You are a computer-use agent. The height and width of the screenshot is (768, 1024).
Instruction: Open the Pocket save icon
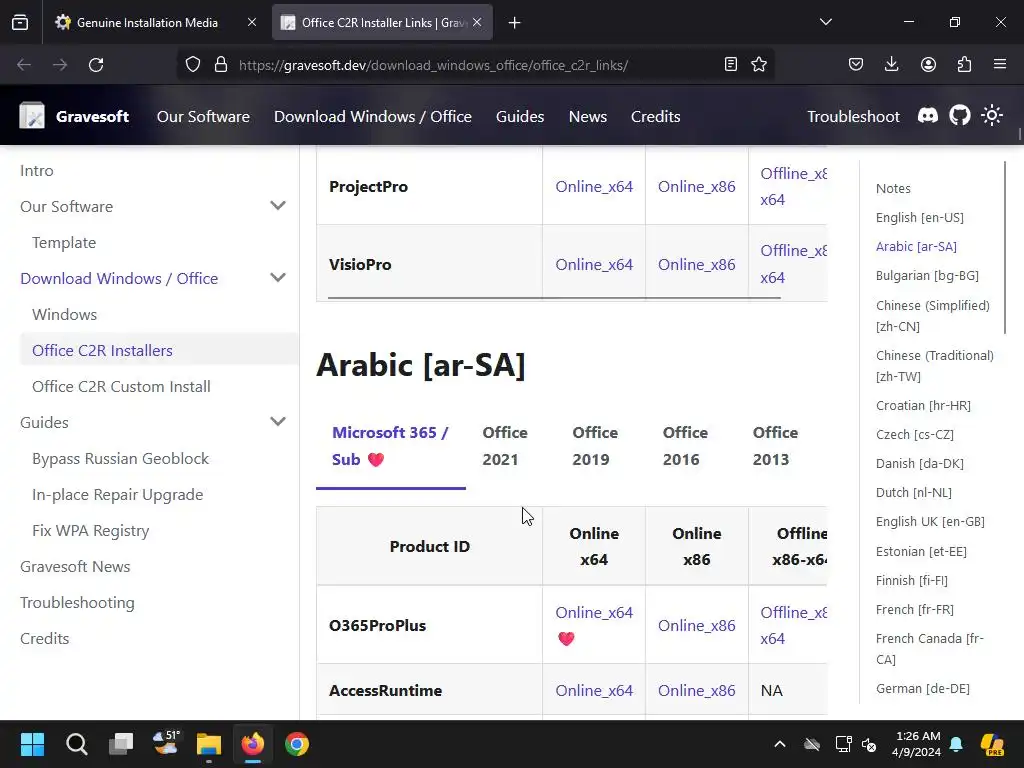856,65
